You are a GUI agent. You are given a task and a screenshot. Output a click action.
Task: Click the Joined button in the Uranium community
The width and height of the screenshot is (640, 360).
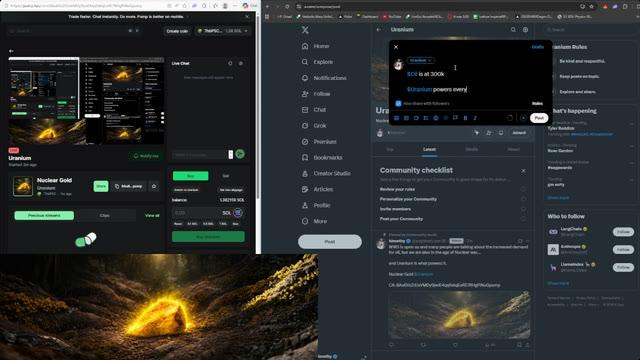pyautogui.click(x=519, y=133)
